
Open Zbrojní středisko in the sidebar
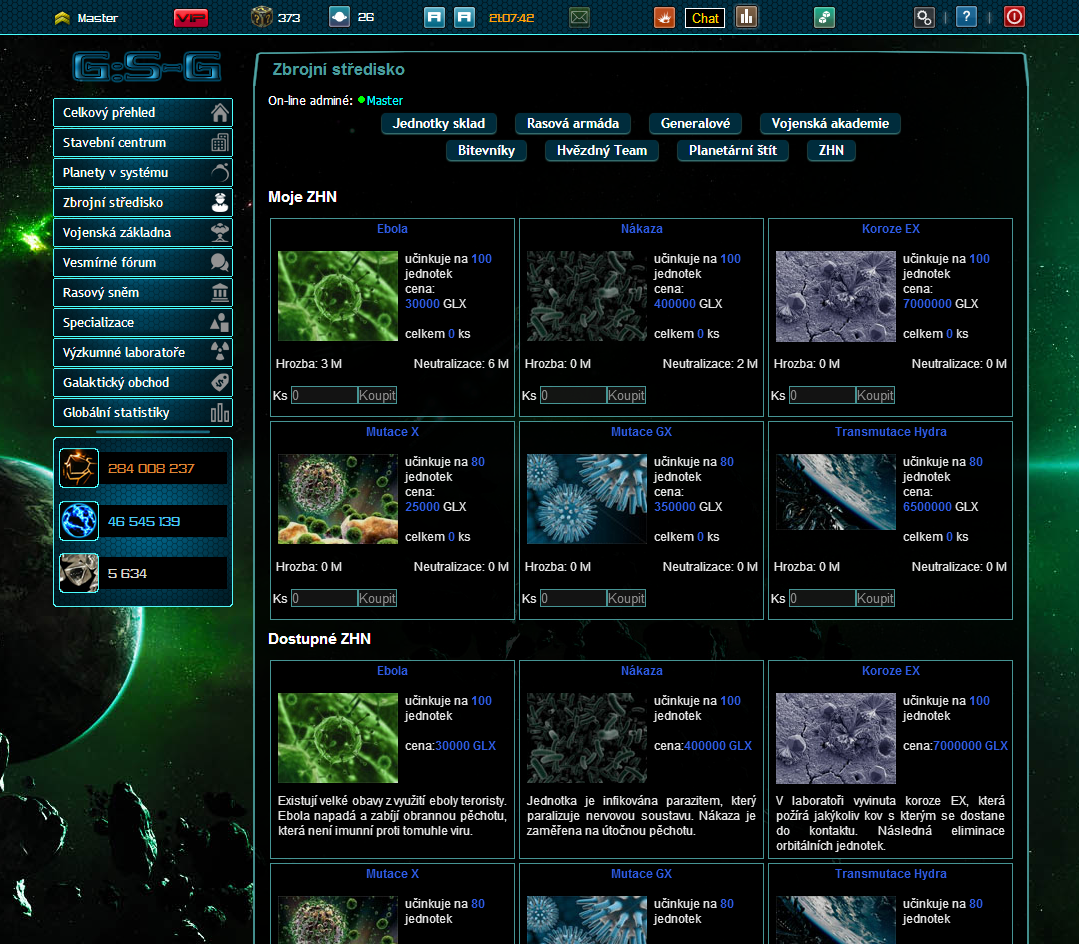(x=143, y=202)
